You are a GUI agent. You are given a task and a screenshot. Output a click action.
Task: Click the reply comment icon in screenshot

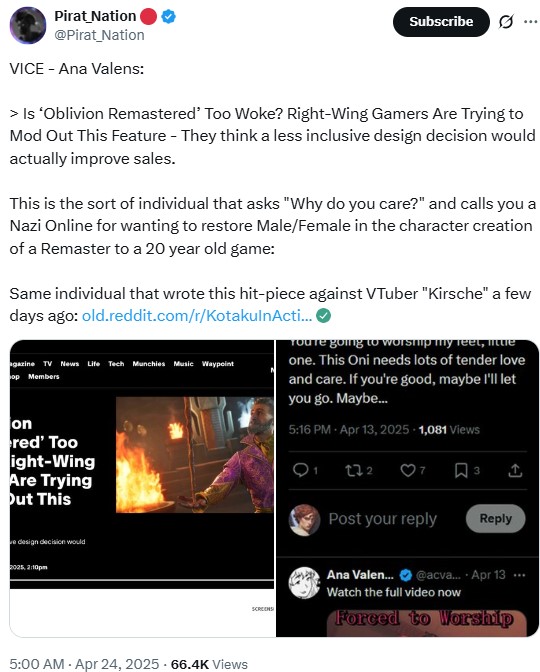pos(300,470)
